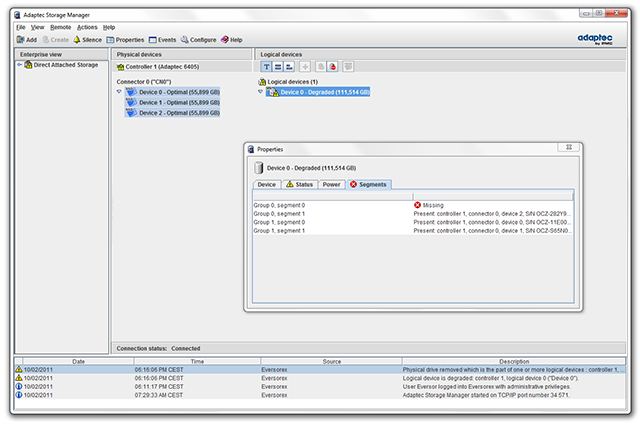Click info icon of the 06:11:17 PM event
The image size is (640, 424).
[x=19, y=386]
